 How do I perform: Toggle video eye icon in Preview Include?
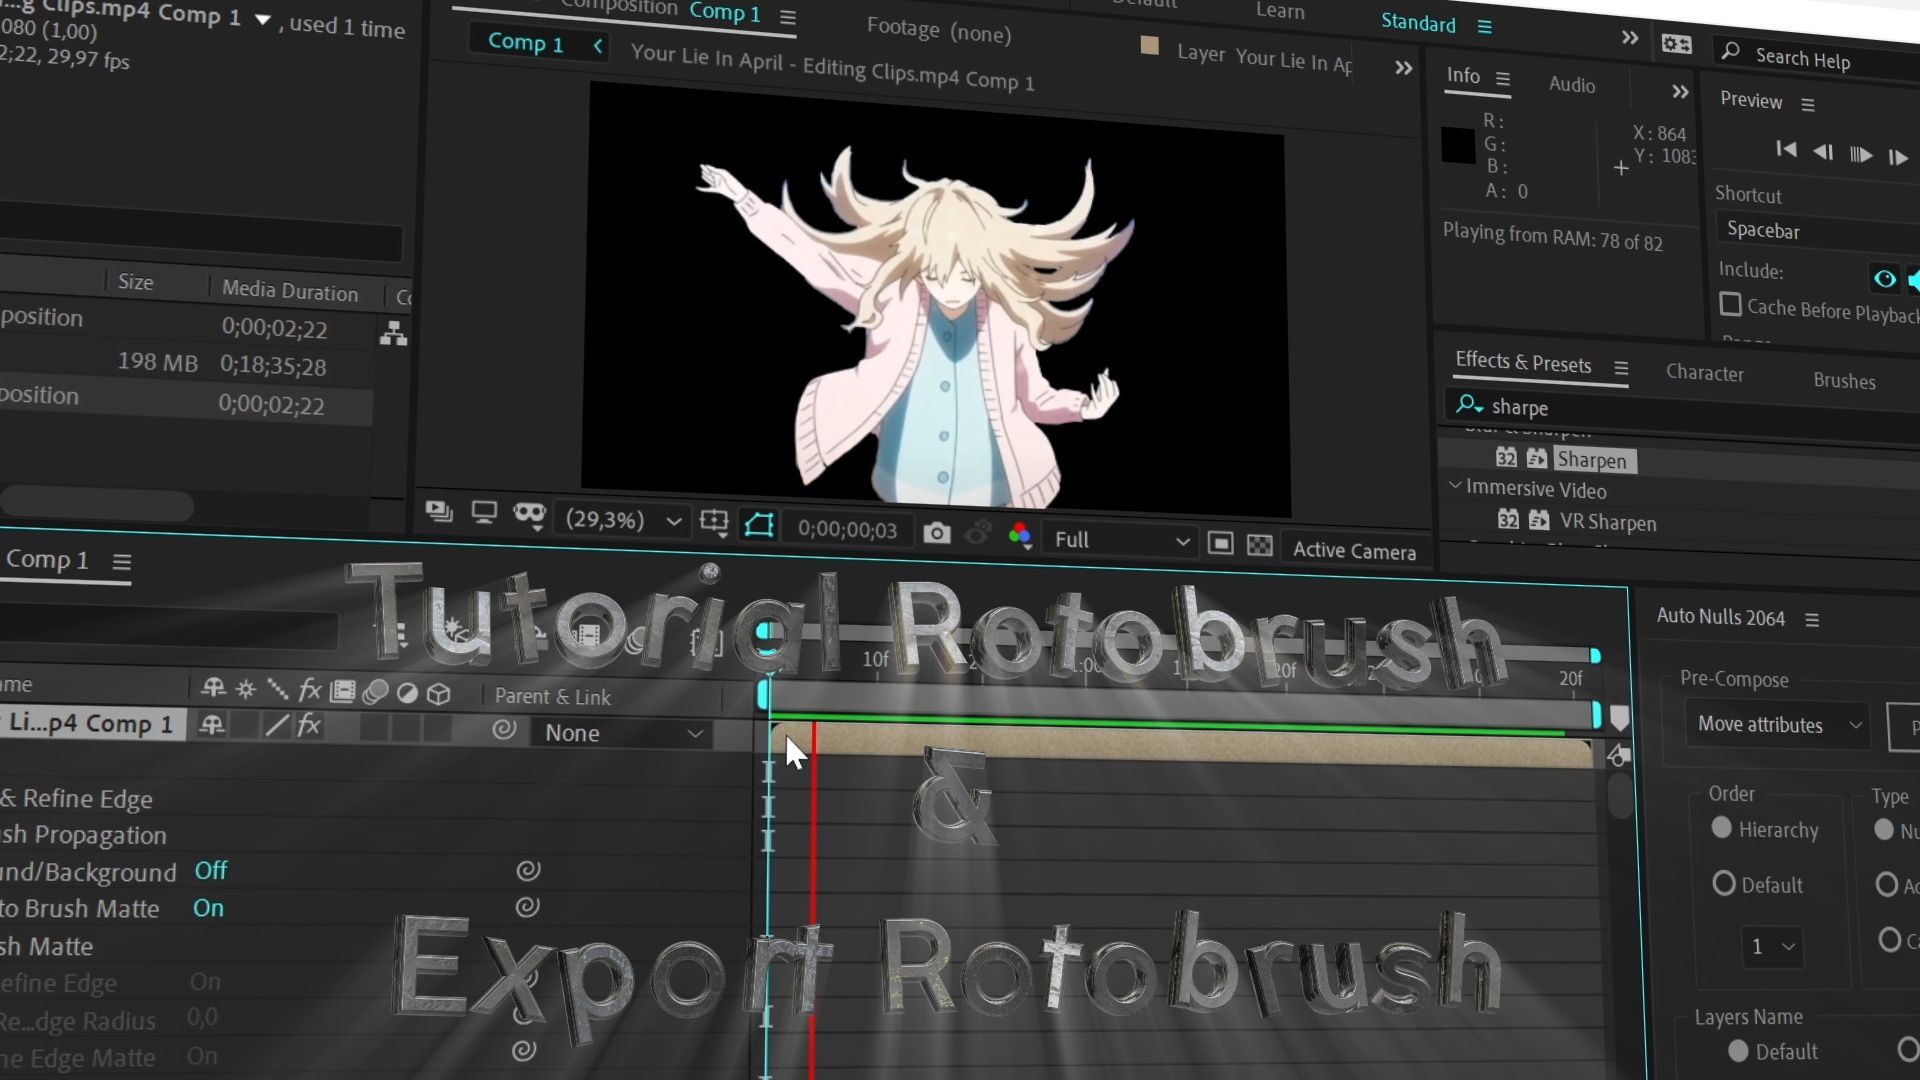click(x=1884, y=278)
